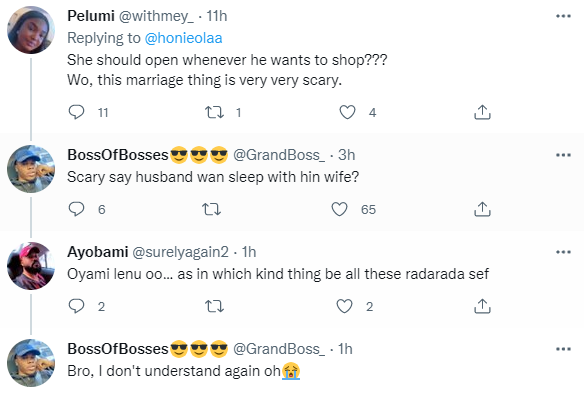
Task: Share the BossOfBosses 3h tweet
Action: 482,209
